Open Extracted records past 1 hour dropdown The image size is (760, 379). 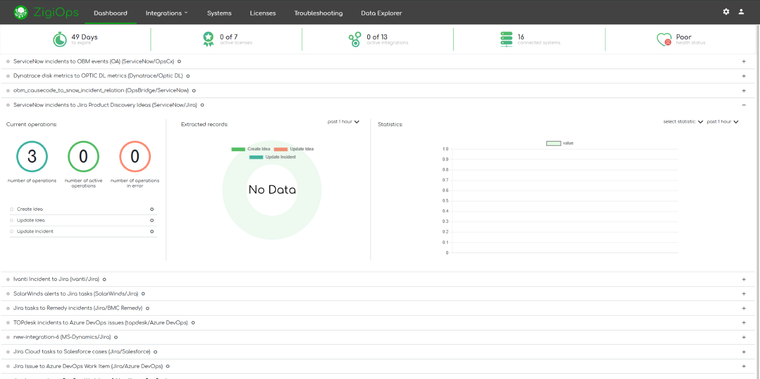tap(343, 122)
